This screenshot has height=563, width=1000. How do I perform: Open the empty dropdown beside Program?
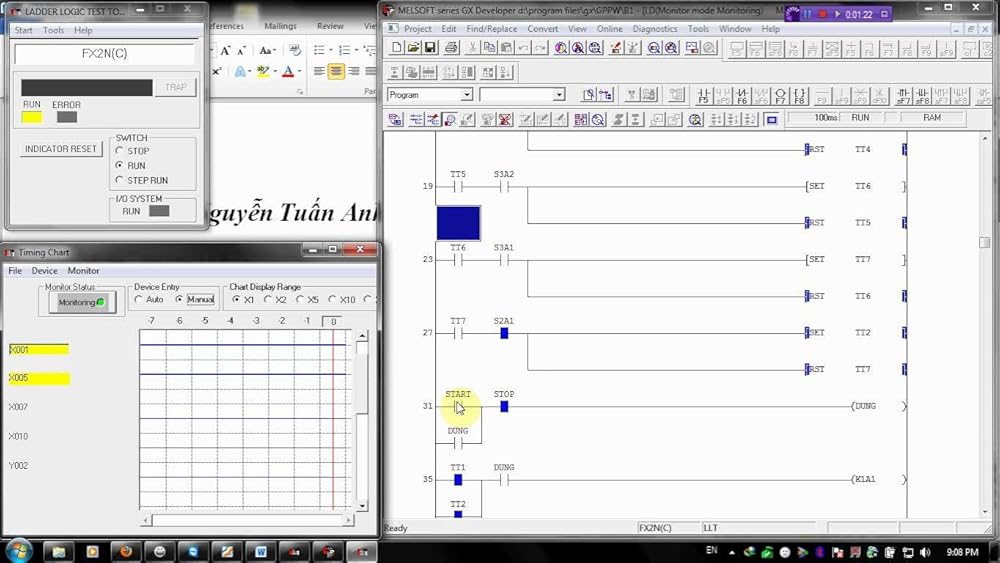click(x=559, y=95)
